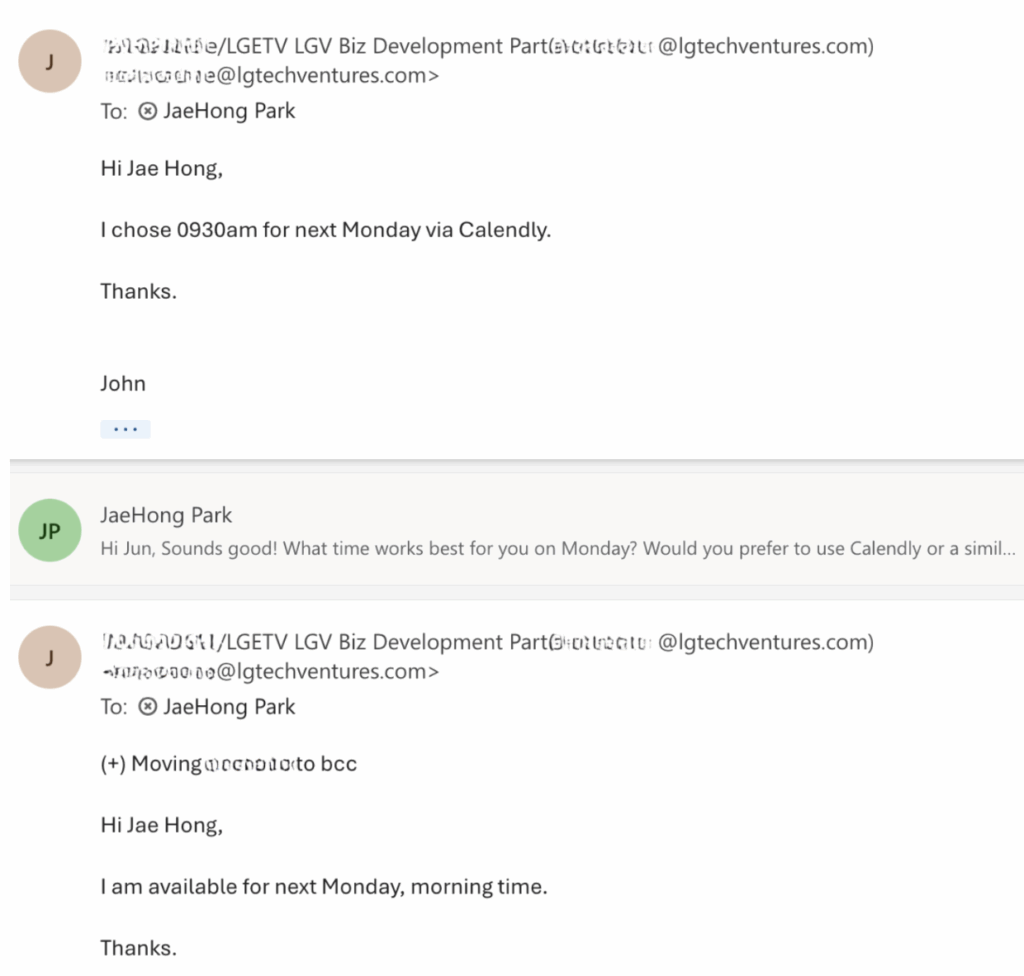Click the "Hi Jae Hong," greeting in top email
Viewport: 1024px width, 976px height.
point(161,168)
